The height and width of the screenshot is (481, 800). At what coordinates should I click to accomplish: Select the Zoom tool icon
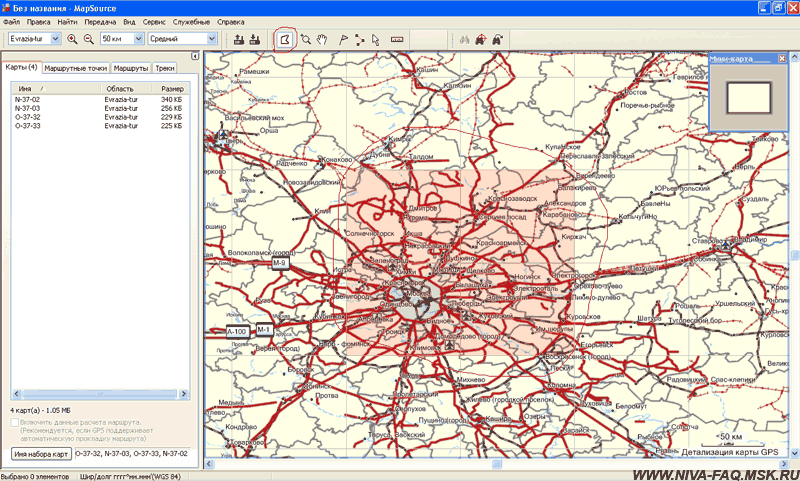306,39
